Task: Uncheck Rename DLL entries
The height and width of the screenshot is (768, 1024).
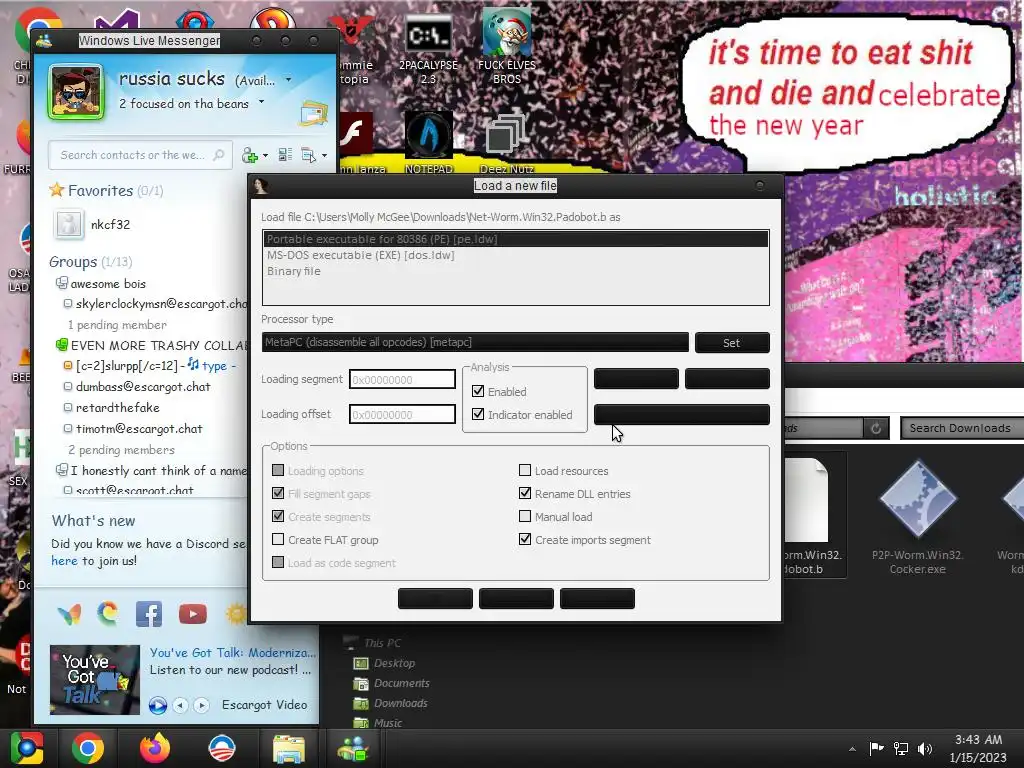Action: click(x=524, y=493)
